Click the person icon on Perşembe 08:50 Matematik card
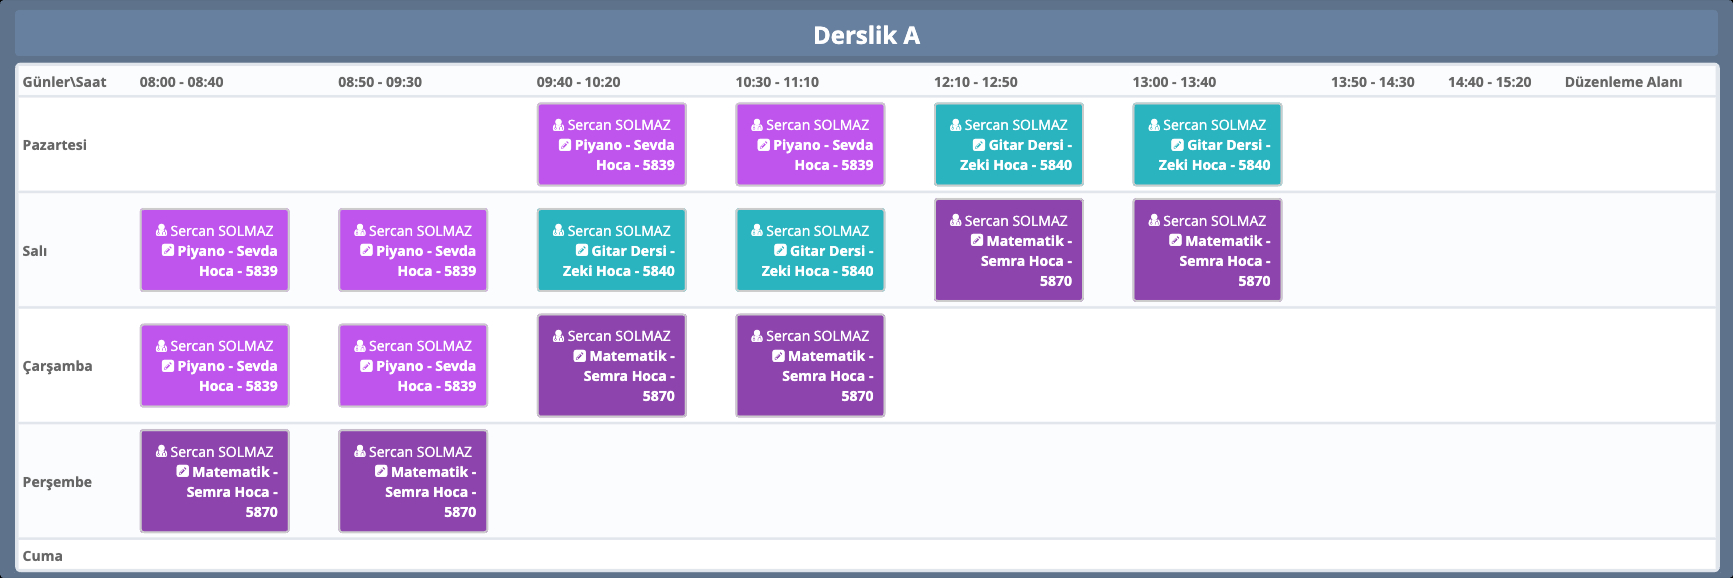The height and width of the screenshot is (578, 1733). [x=360, y=452]
